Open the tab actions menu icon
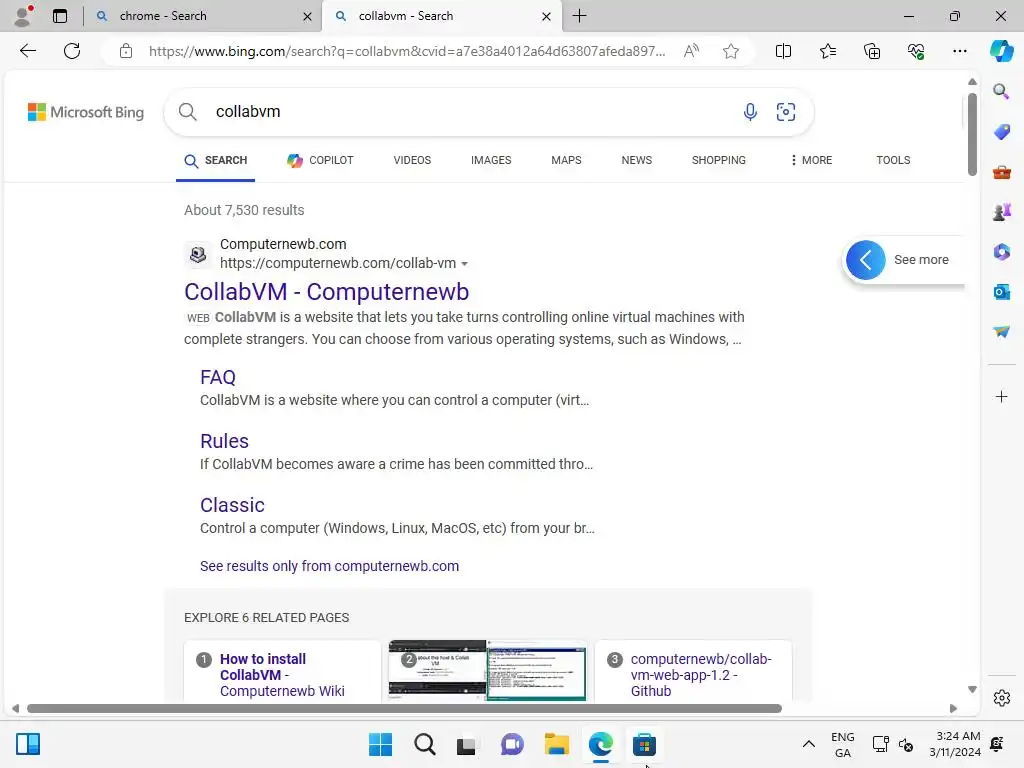The height and width of the screenshot is (768, 1024). coord(60,16)
